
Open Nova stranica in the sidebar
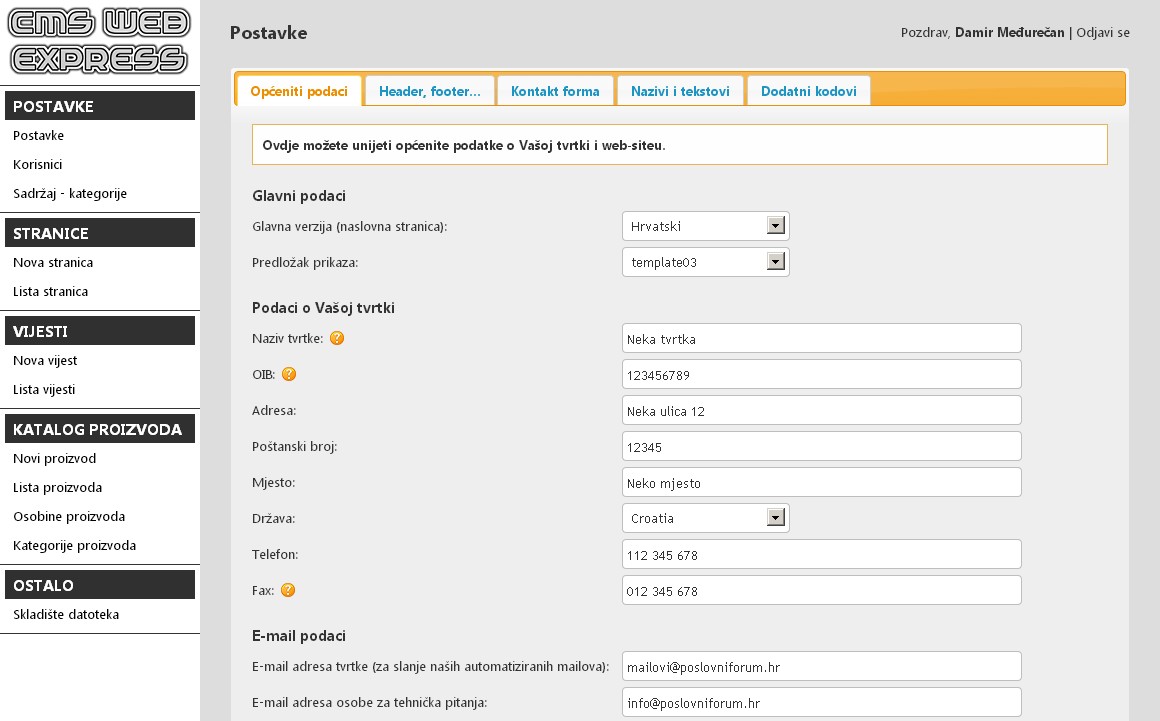point(51,262)
